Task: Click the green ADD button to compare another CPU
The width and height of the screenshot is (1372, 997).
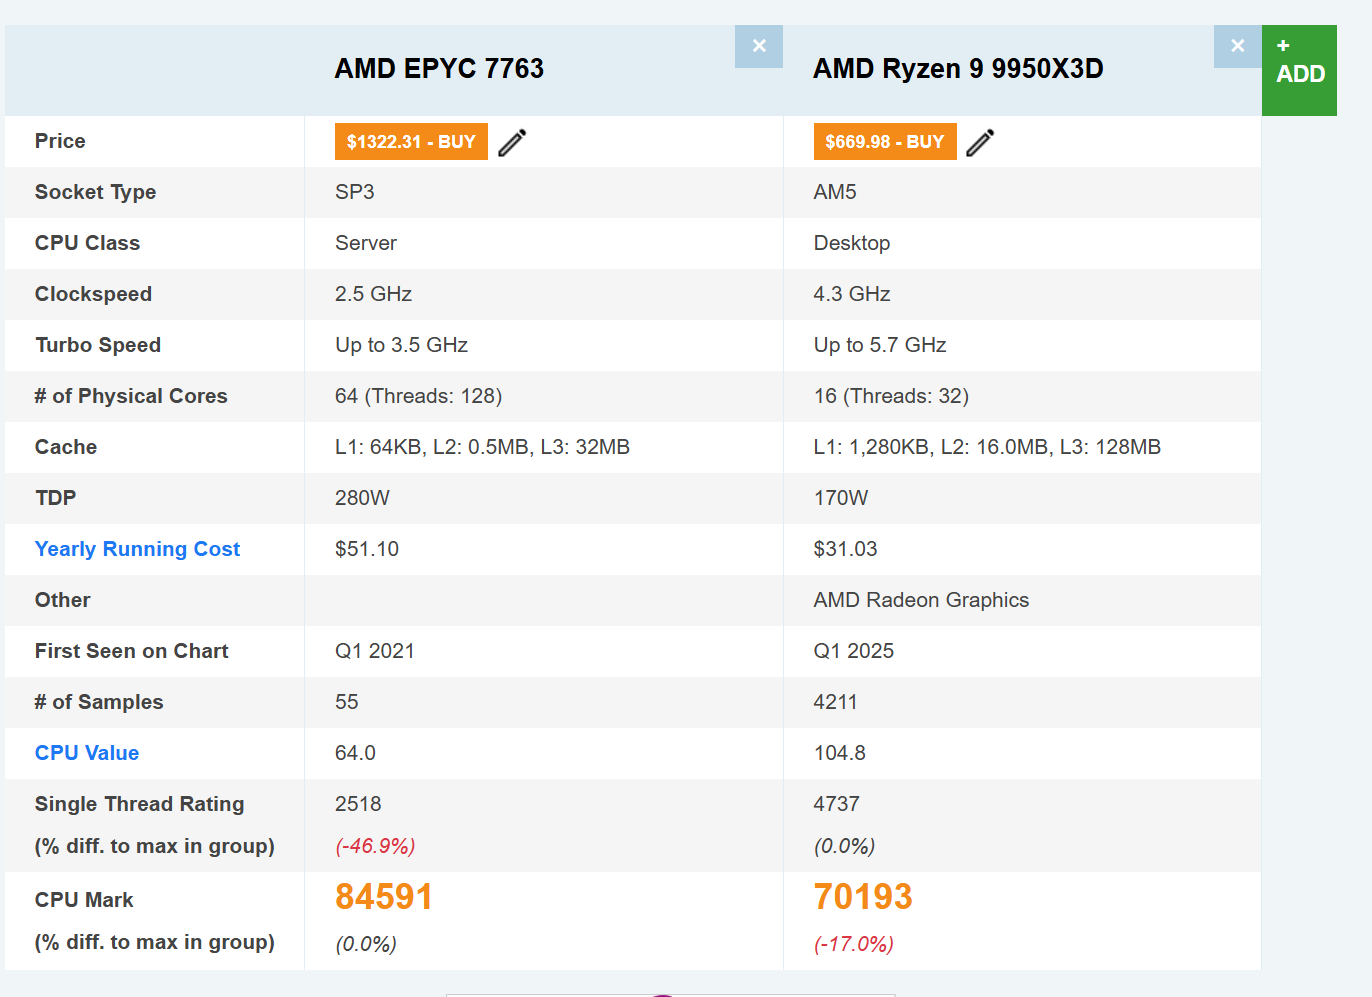Action: 1299,70
